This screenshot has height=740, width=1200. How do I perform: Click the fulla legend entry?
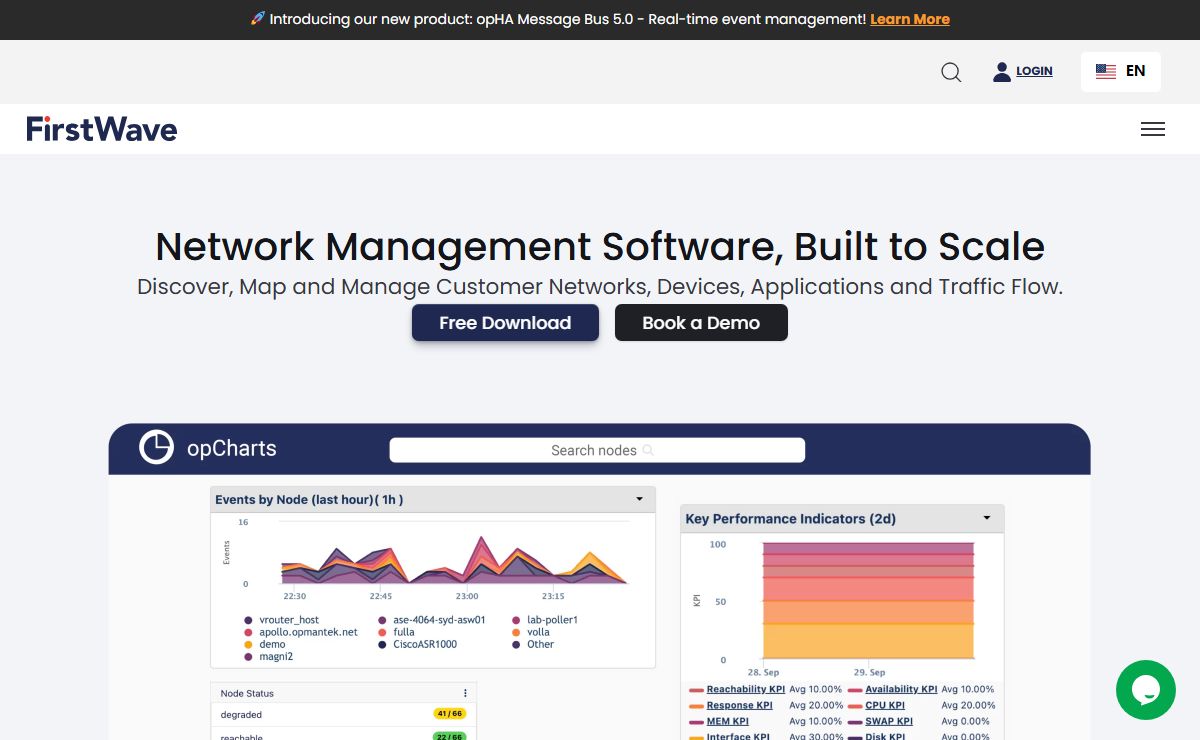(x=396, y=632)
